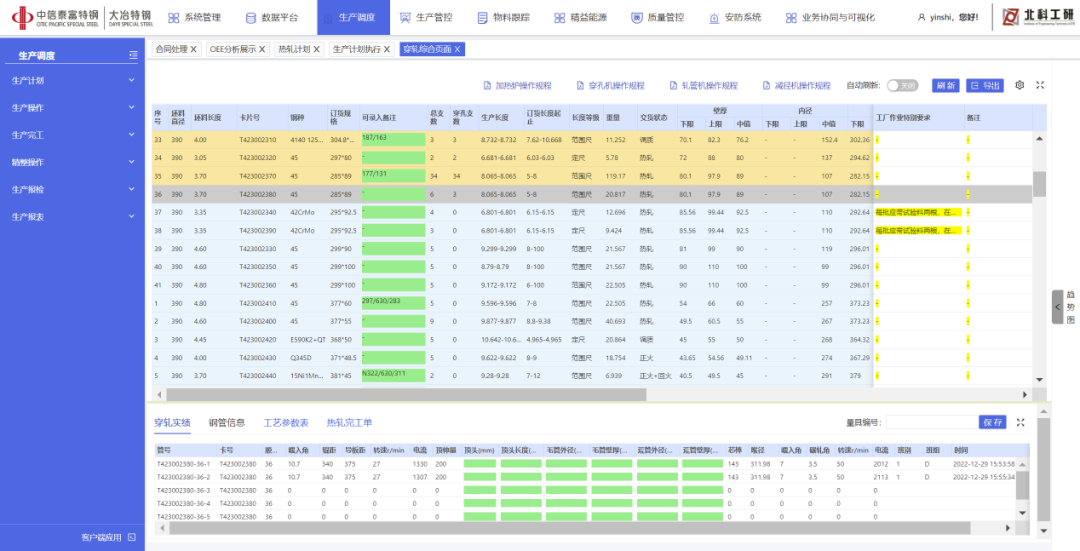Open the 质量管控 module icon

635,17
